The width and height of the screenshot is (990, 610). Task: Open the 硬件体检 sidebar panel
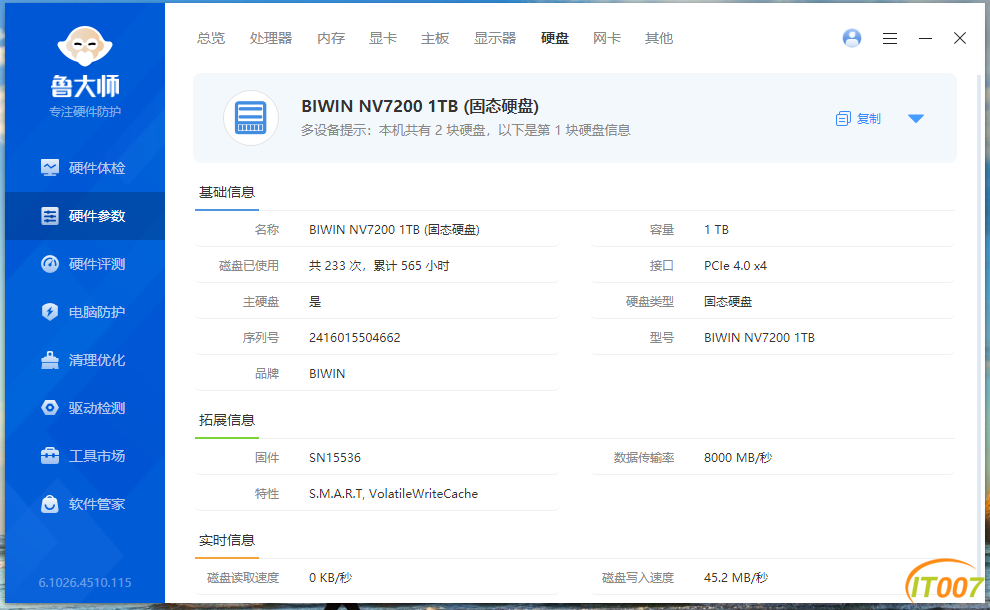tap(84, 168)
